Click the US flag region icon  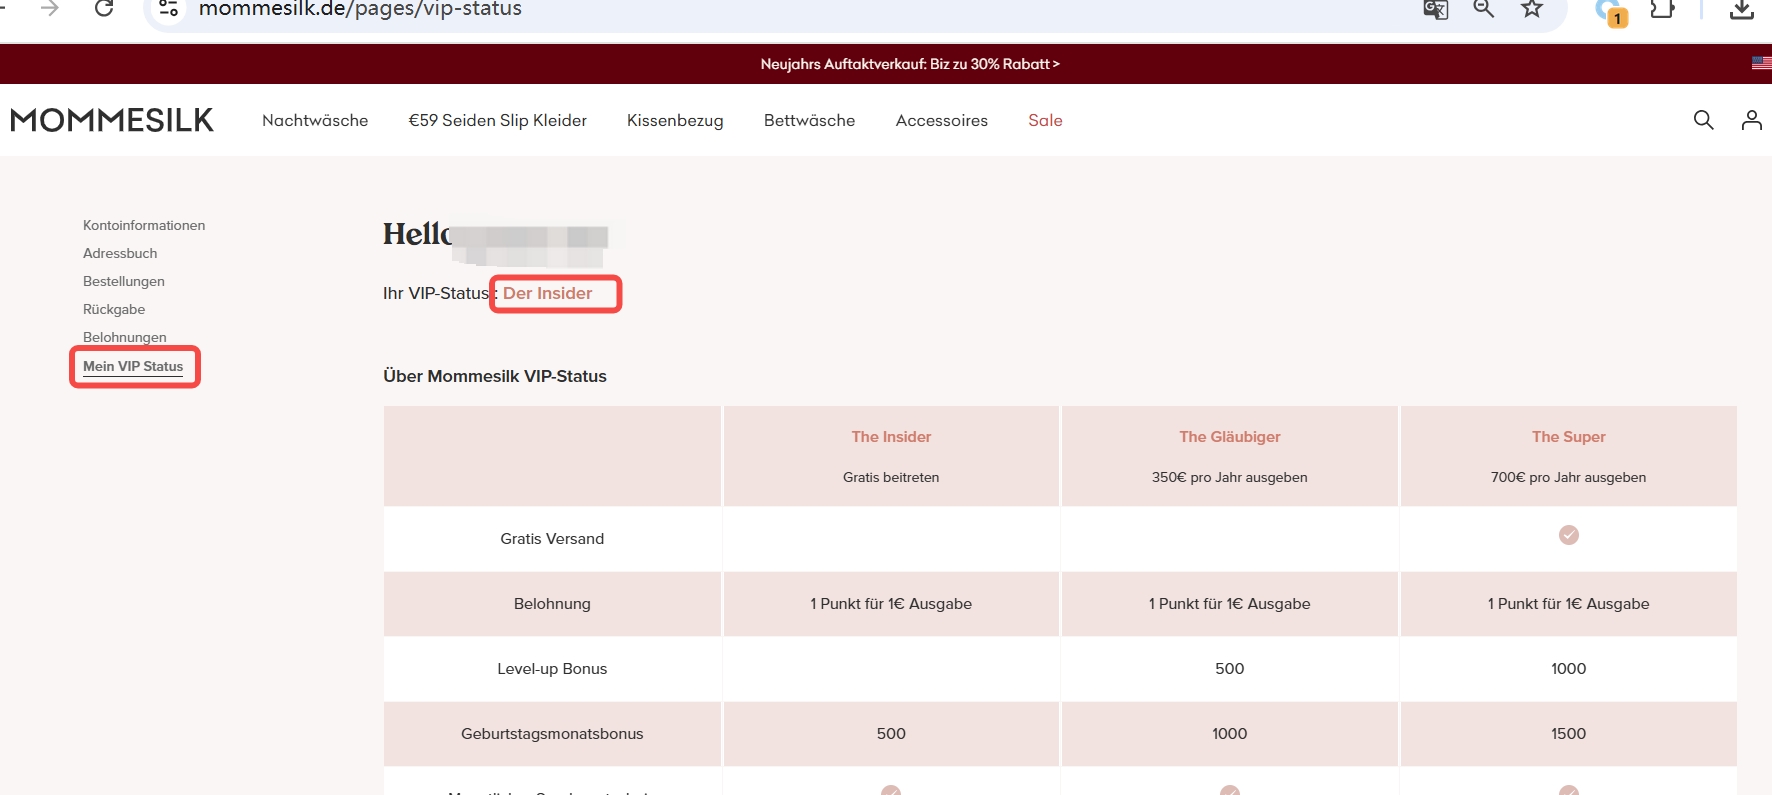click(x=1761, y=63)
